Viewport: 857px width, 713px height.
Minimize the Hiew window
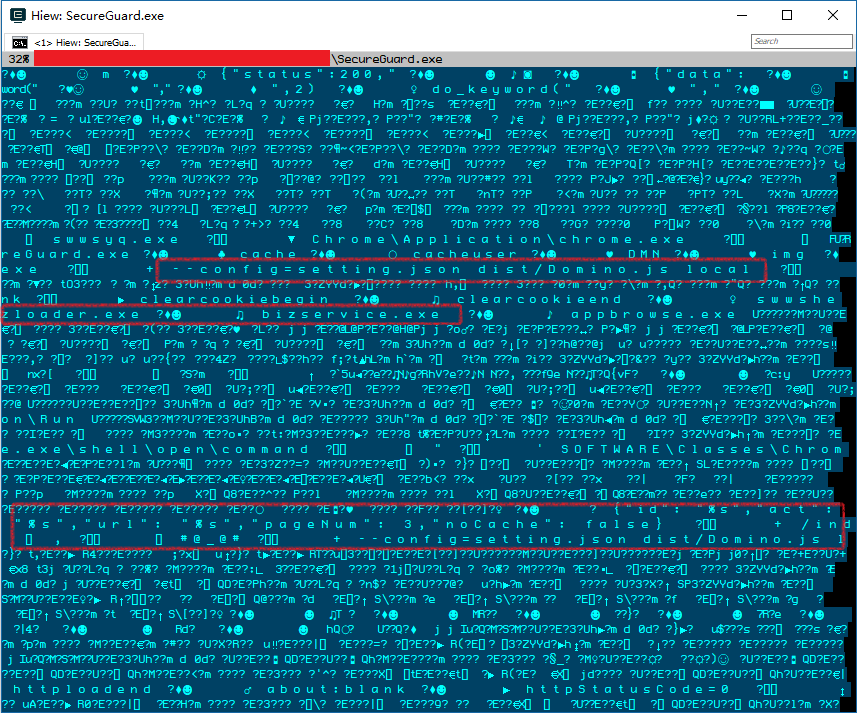click(740, 15)
